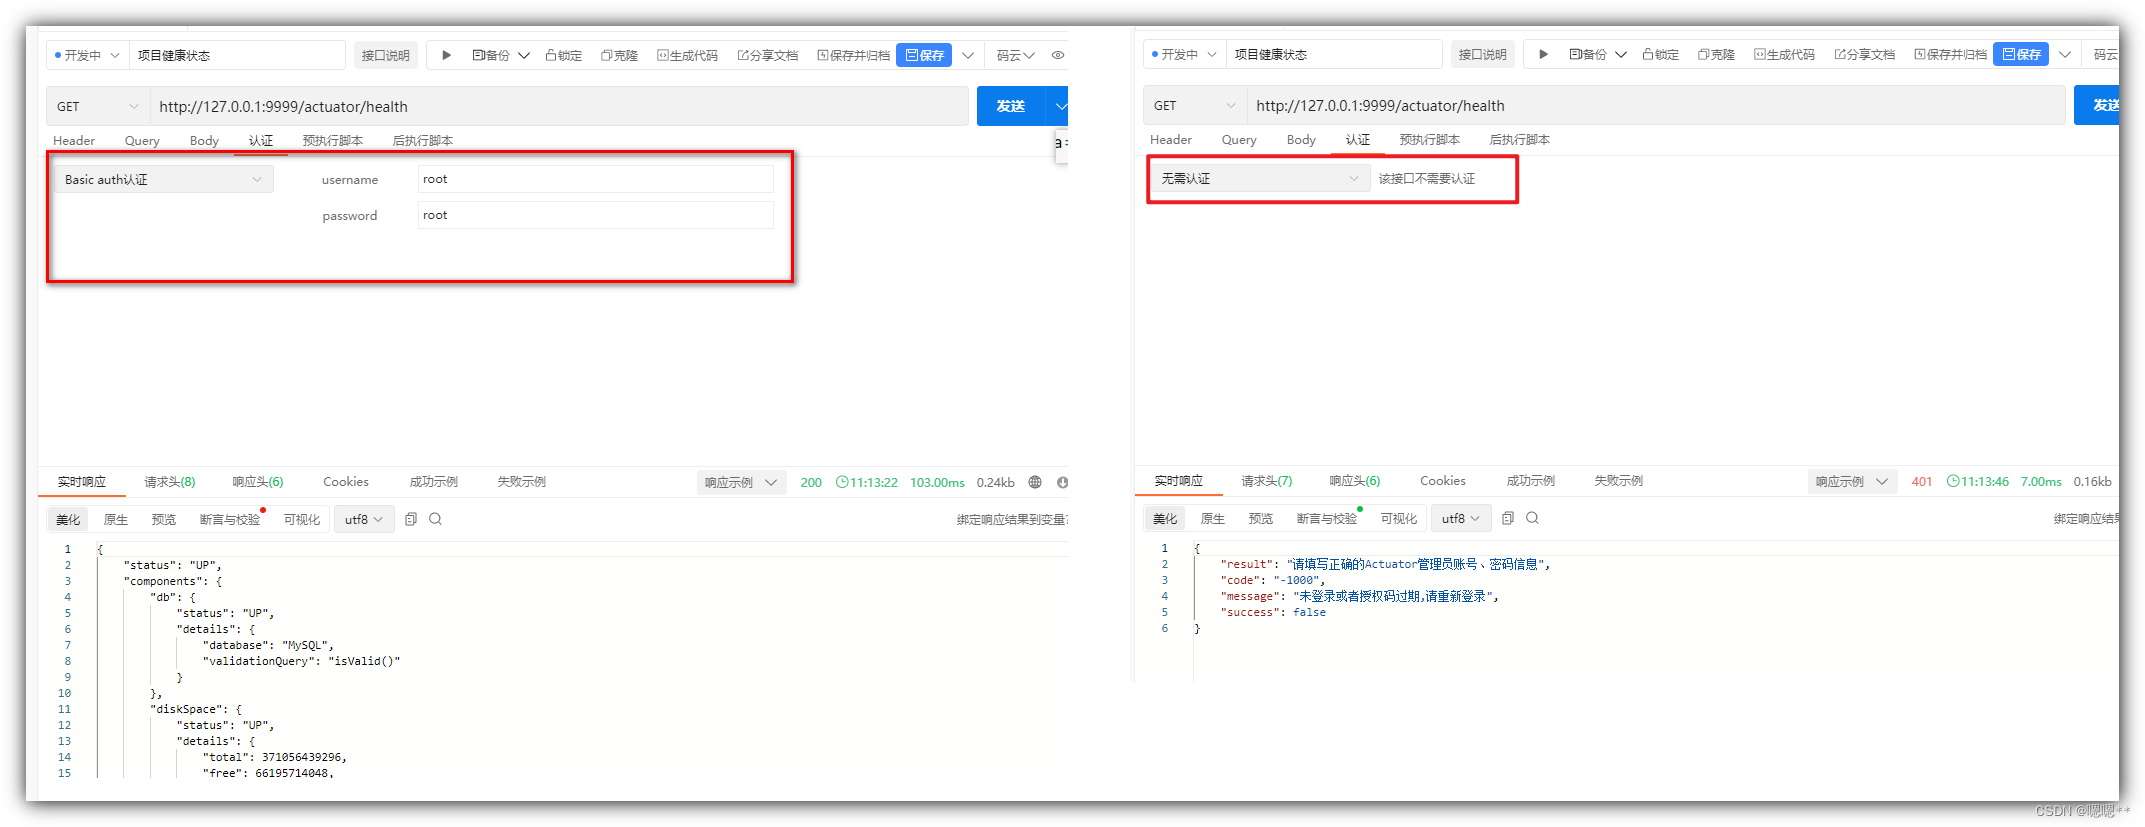Image resolution: width=2145 pixels, height=827 pixels.
Task: Open the 码云 dropdown in the left panel
Action: point(1016,55)
